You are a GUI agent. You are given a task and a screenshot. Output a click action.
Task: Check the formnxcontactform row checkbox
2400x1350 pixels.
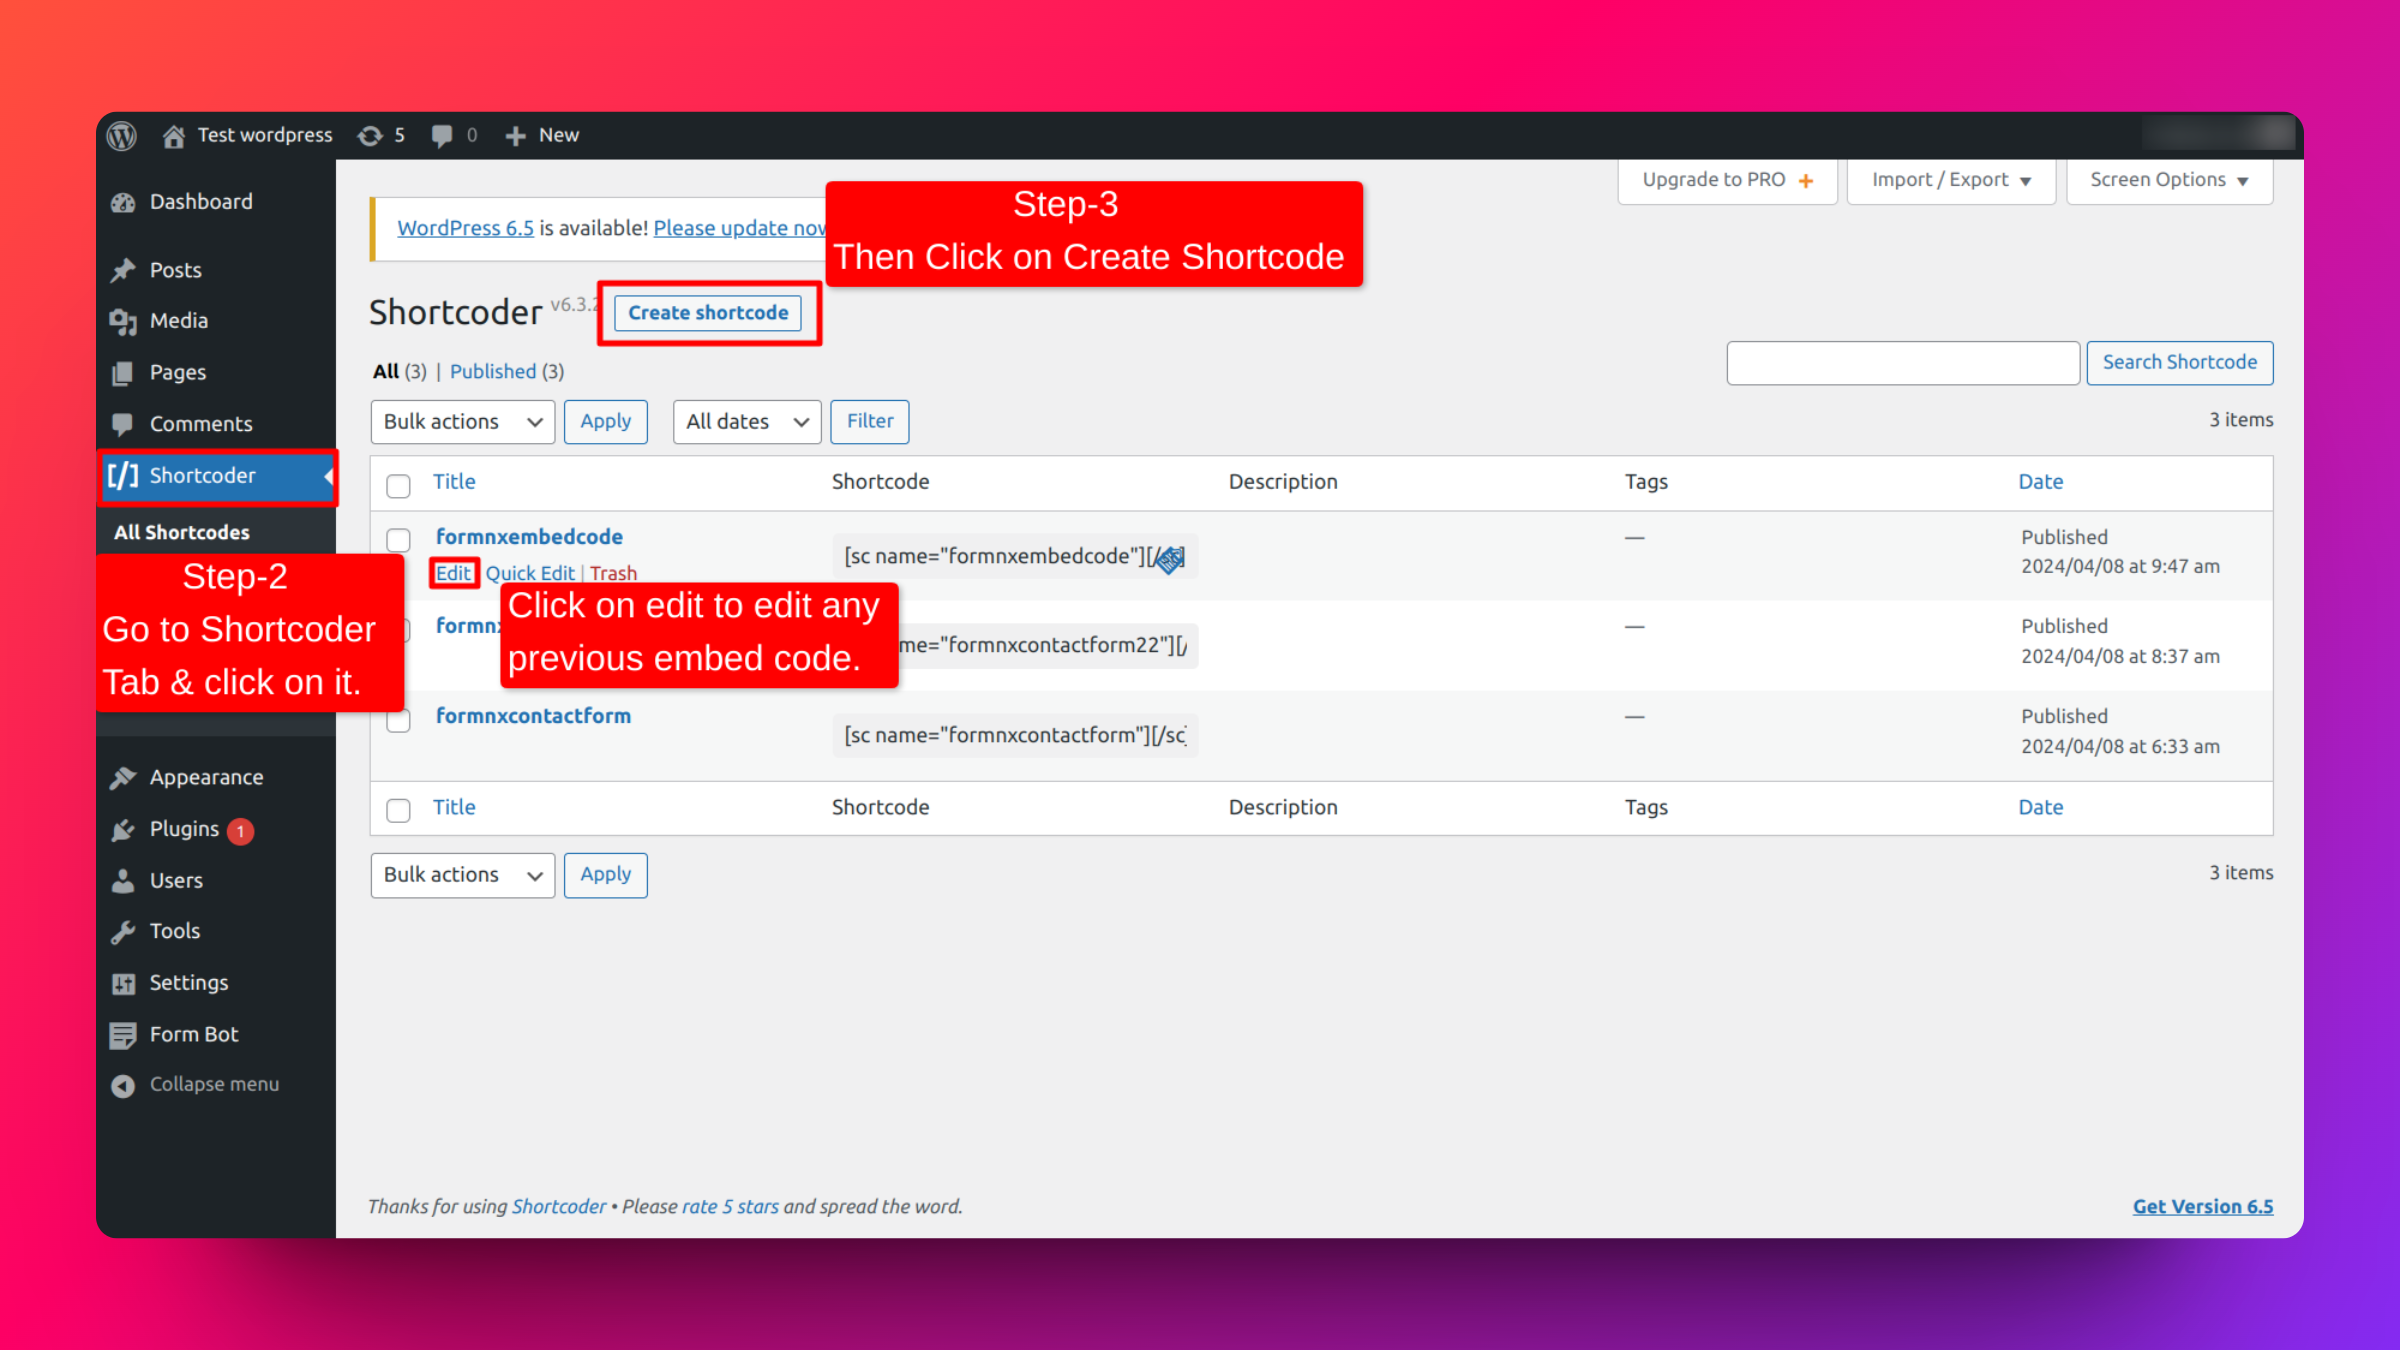pos(398,720)
